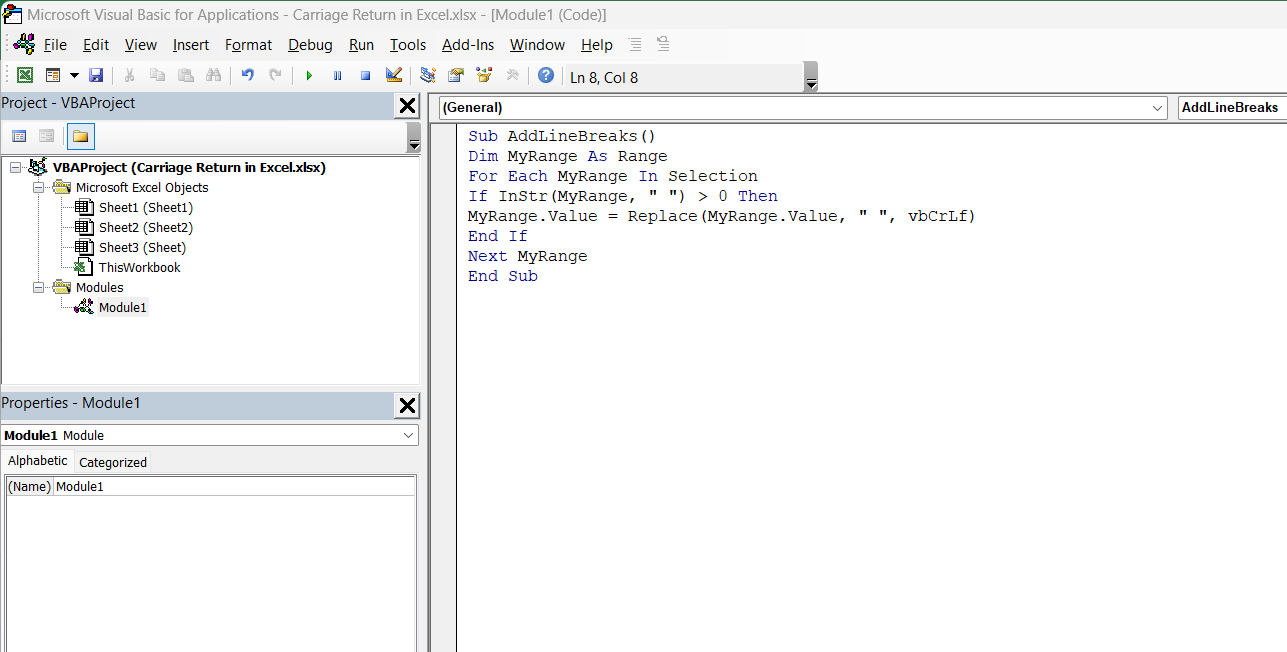Image resolution: width=1287 pixels, height=652 pixels.
Task: Click Project pane toolbar overflow arrow
Action: (x=414, y=137)
